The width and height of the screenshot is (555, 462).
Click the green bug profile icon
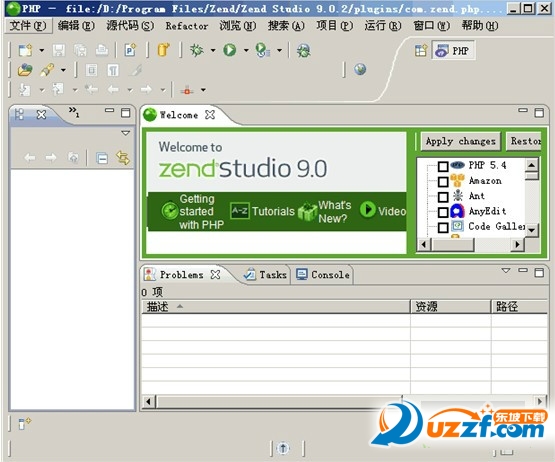tap(304, 51)
